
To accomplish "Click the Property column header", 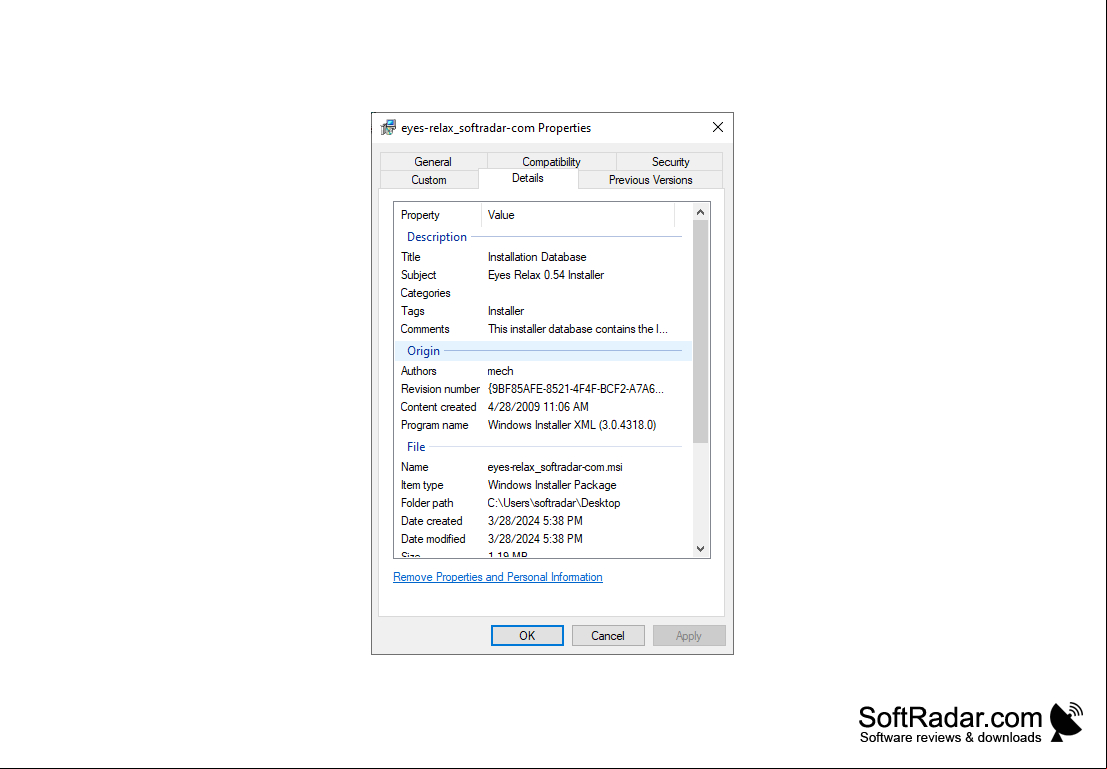I will (438, 215).
